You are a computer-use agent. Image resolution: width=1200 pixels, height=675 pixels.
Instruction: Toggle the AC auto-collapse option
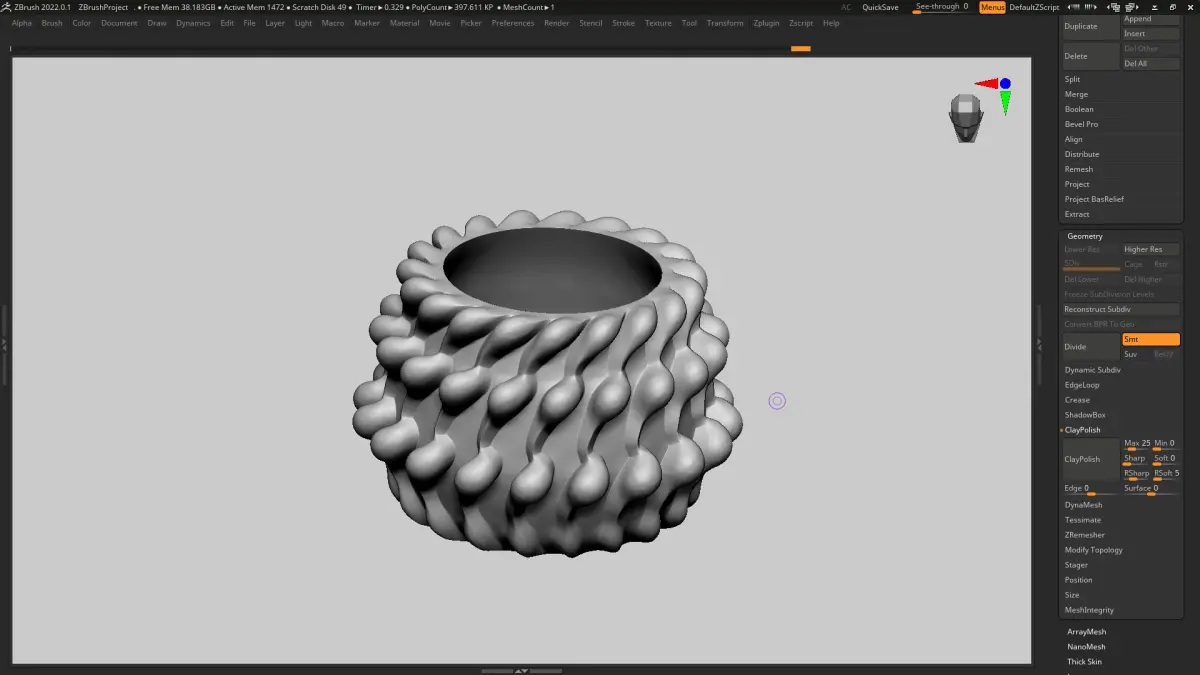coord(846,7)
